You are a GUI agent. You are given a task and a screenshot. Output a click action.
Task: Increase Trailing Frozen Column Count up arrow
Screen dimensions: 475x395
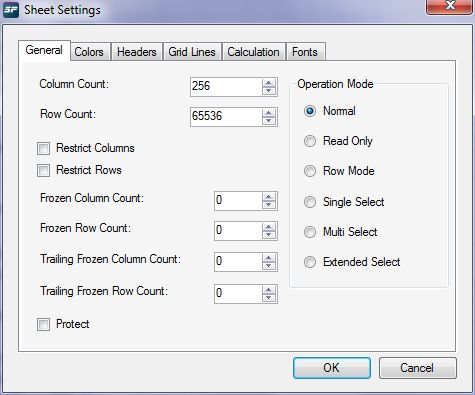(269, 257)
